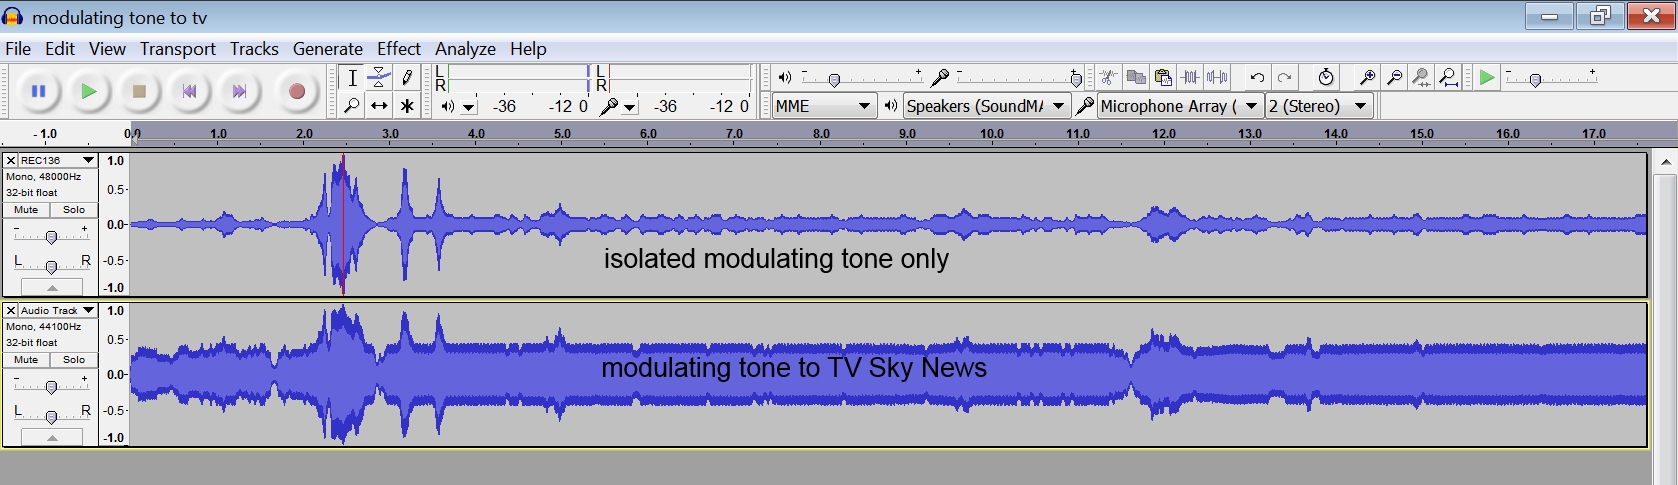
Task: Close the REC136 track with X
Action: click(x=10, y=160)
